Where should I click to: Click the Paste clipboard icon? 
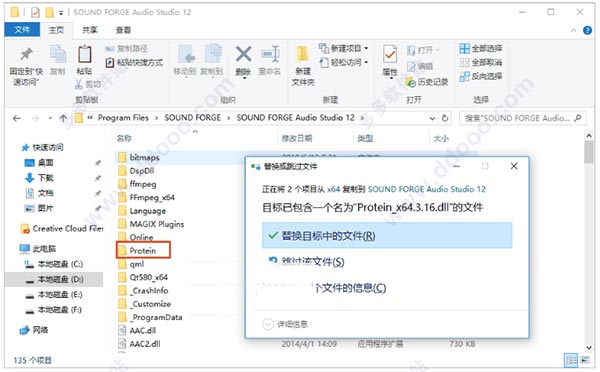[x=84, y=54]
